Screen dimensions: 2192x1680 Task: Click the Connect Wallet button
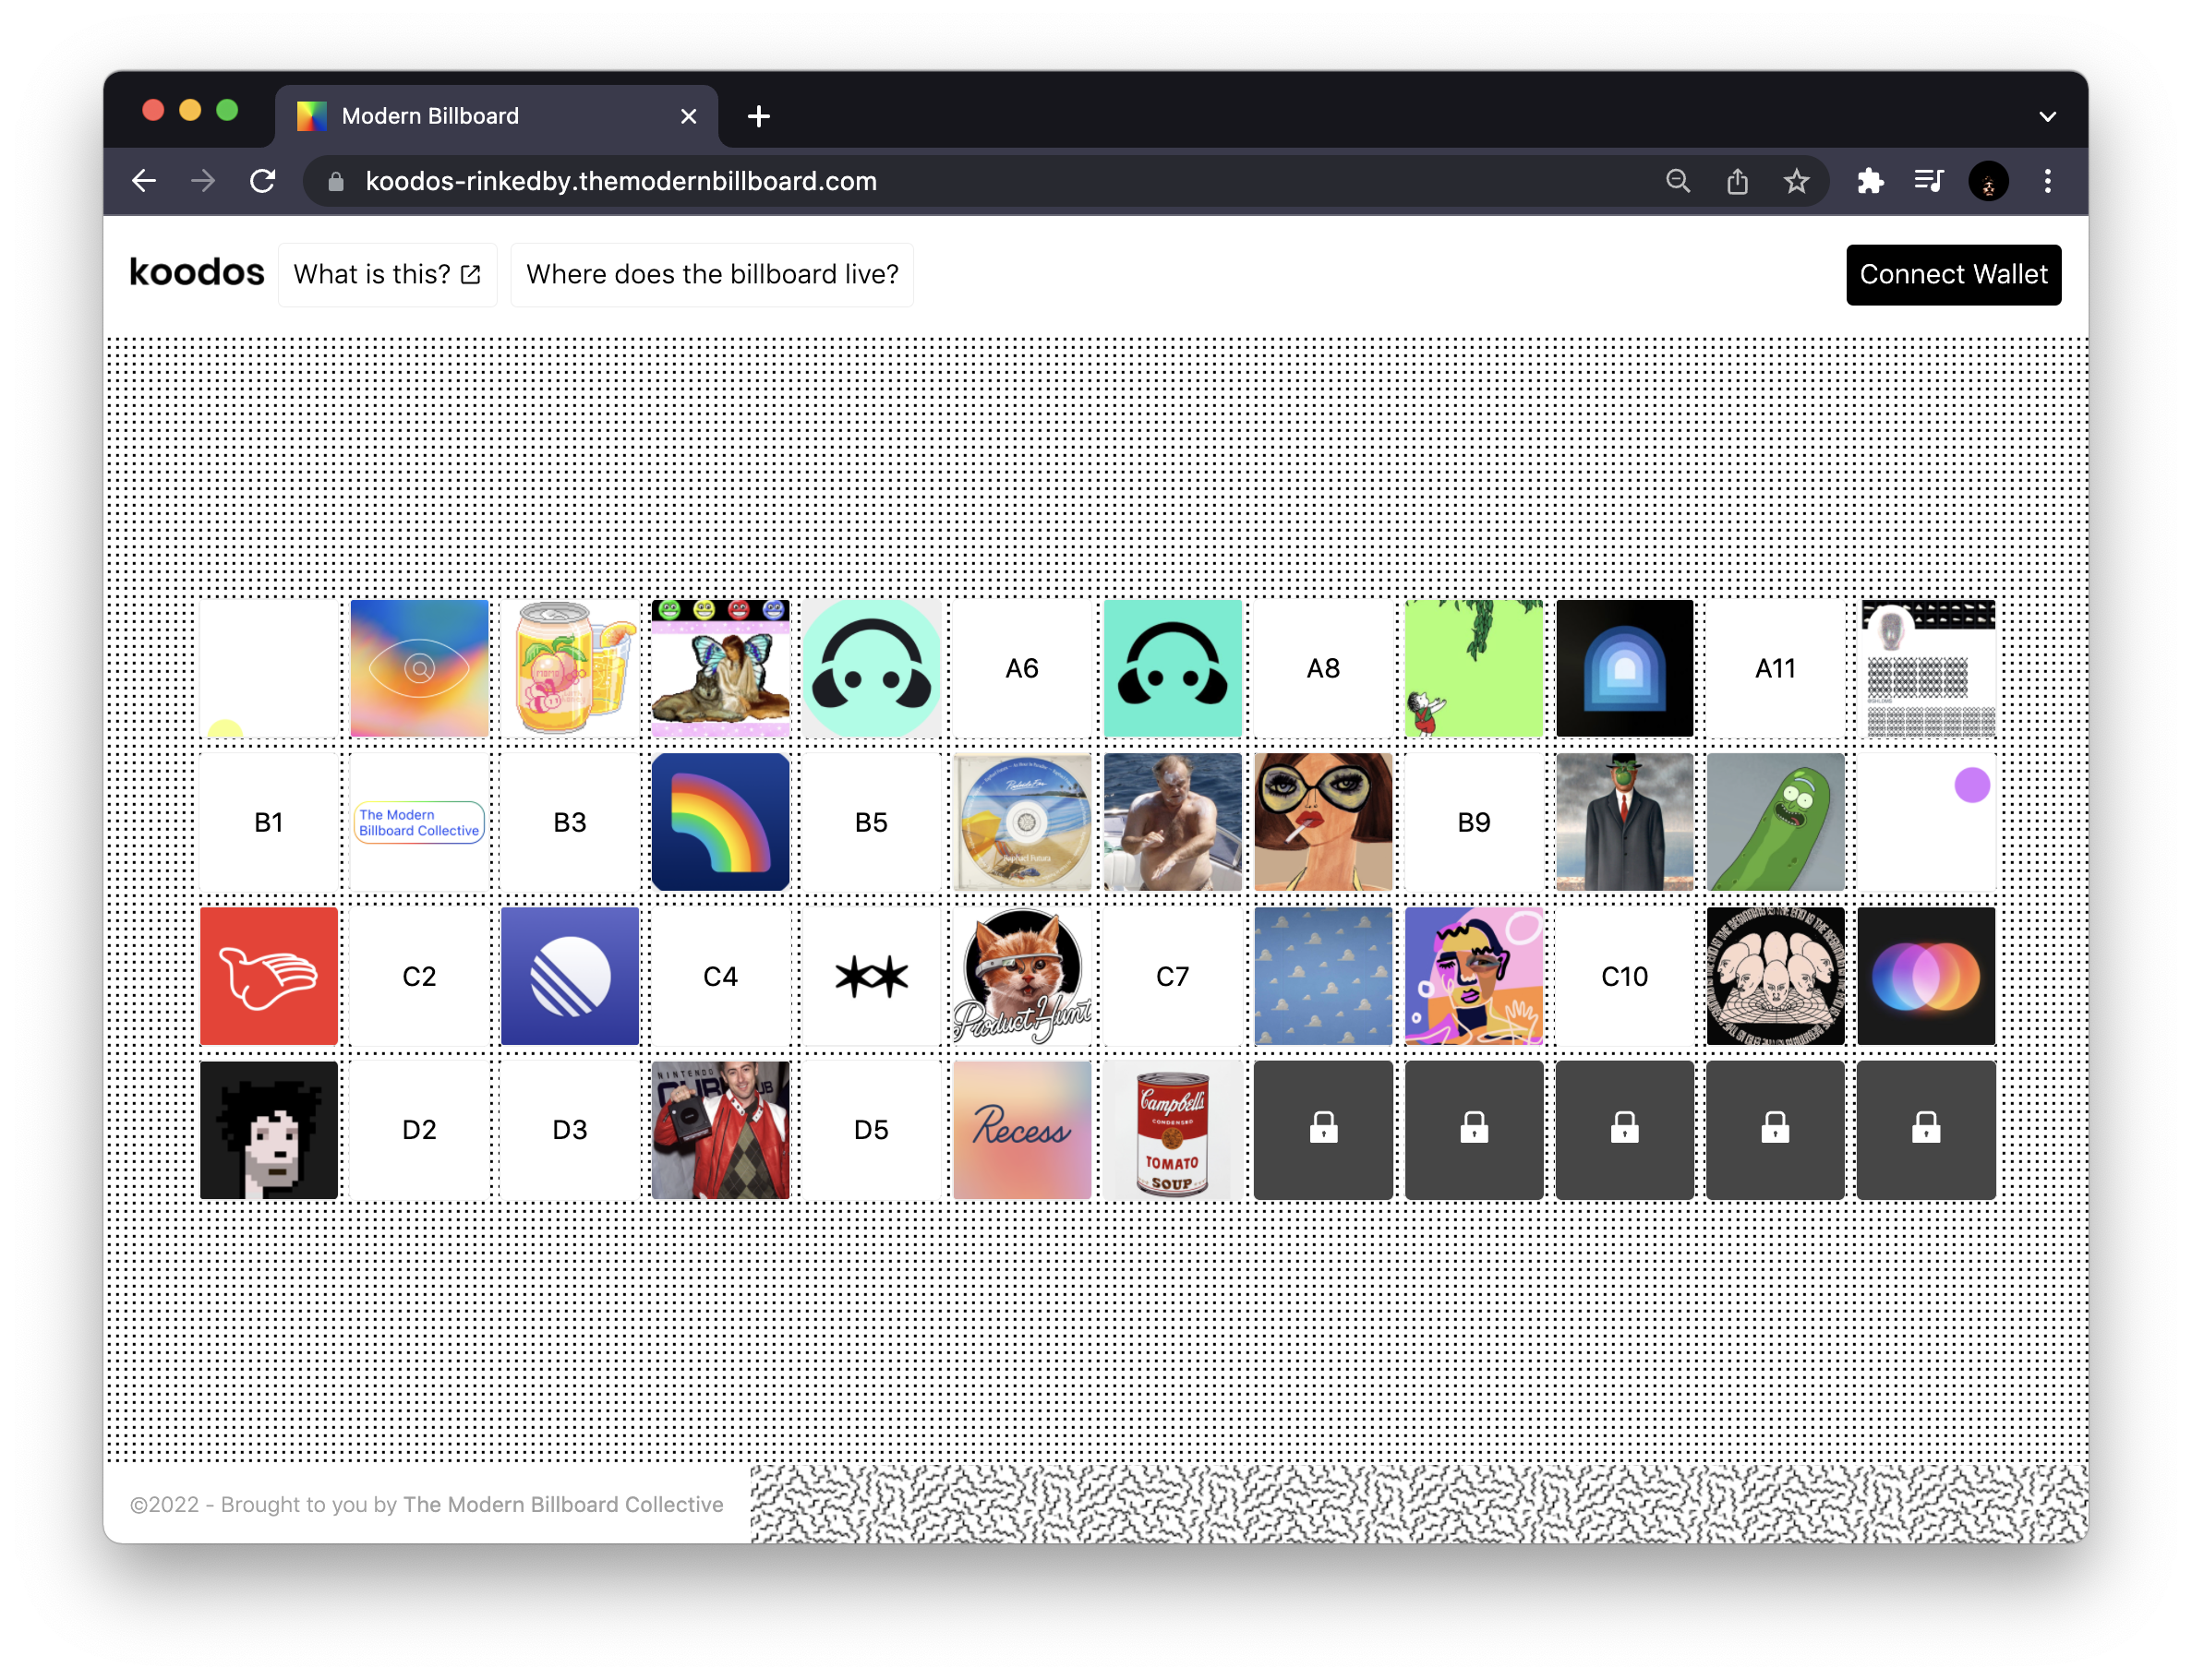pos(1952,274)
